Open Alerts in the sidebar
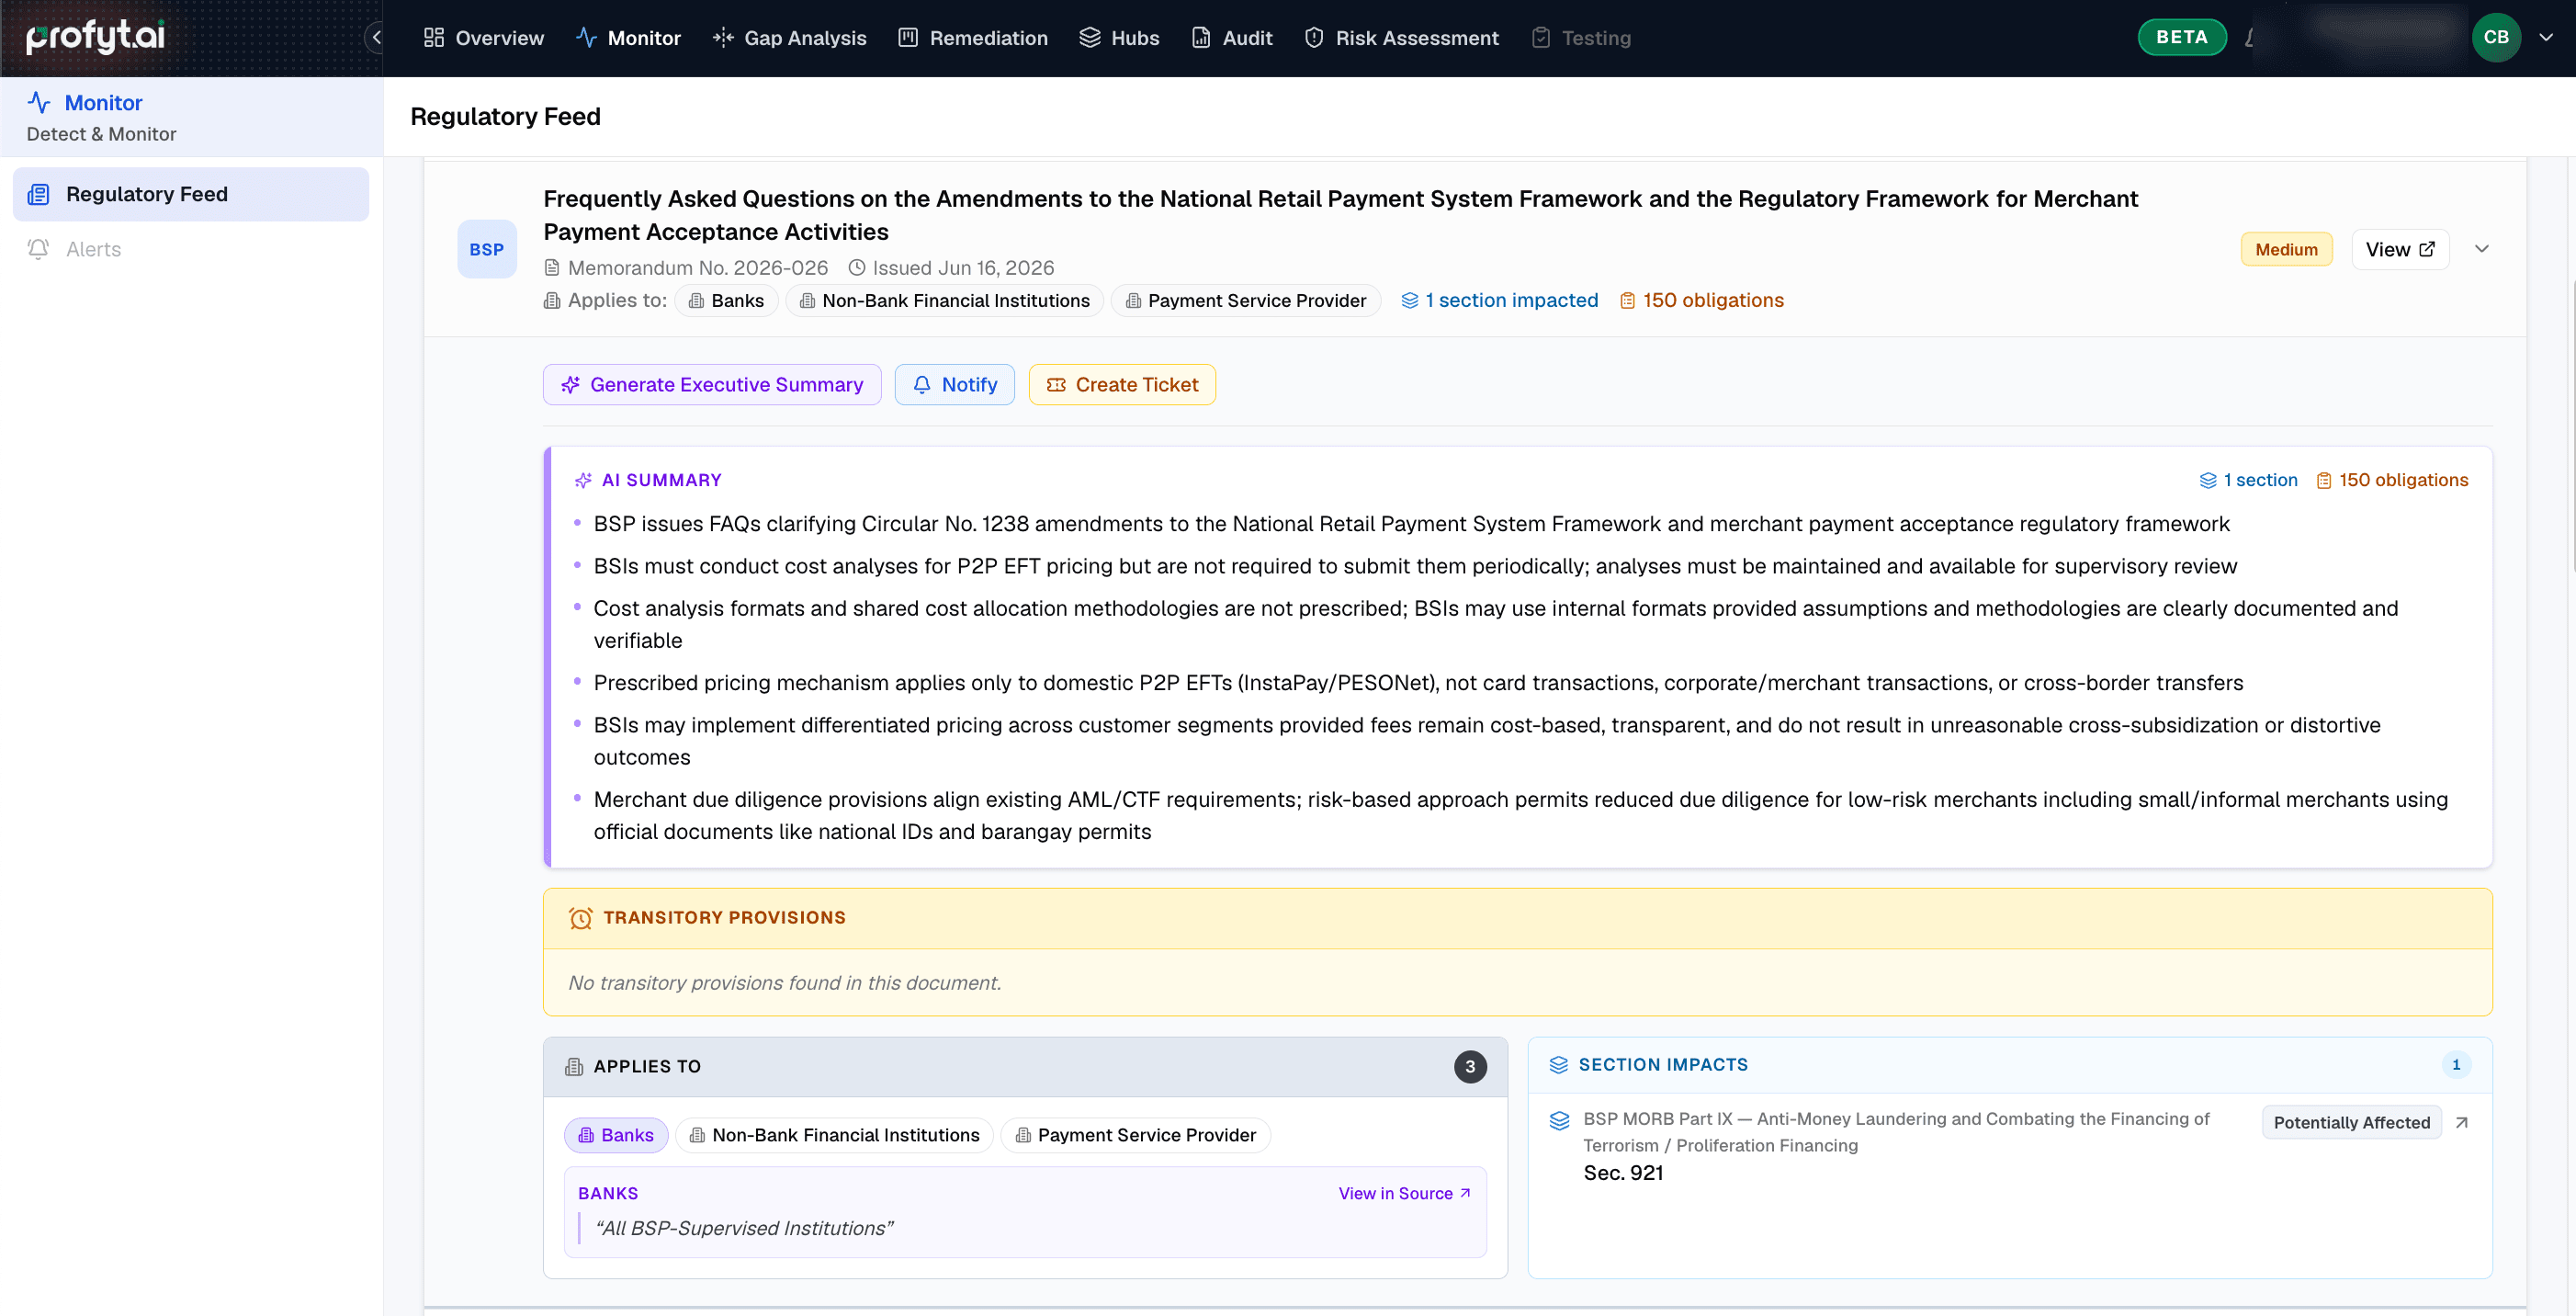The width and height of the screenshot is (2576, 1316). [x=190, y=249]
